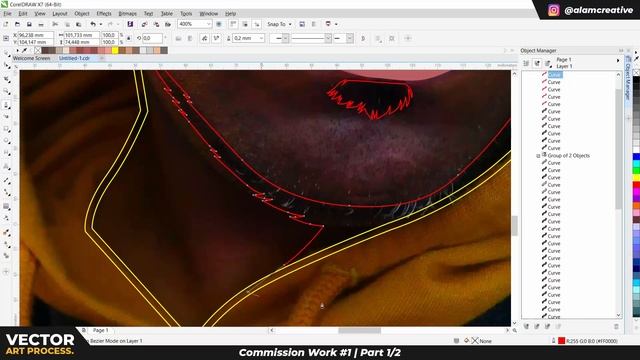The width and height of the screenshot is (640, 360).
Task: Toggle Edit Across Layers button
Action: (537, 63)
